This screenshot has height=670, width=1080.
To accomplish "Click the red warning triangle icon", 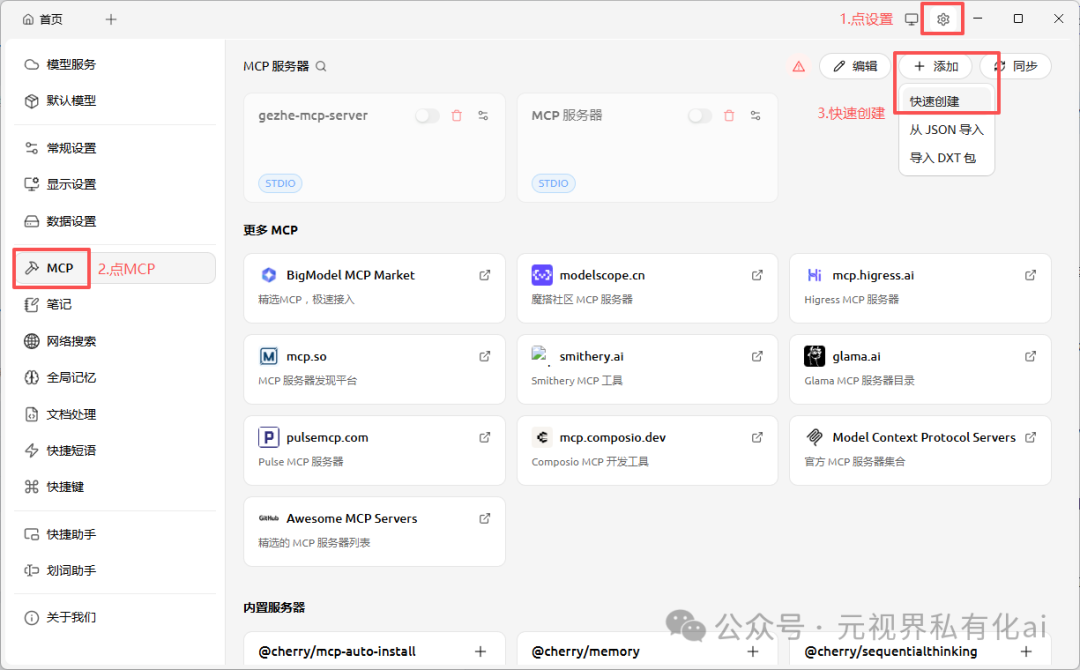I will 798,65.
